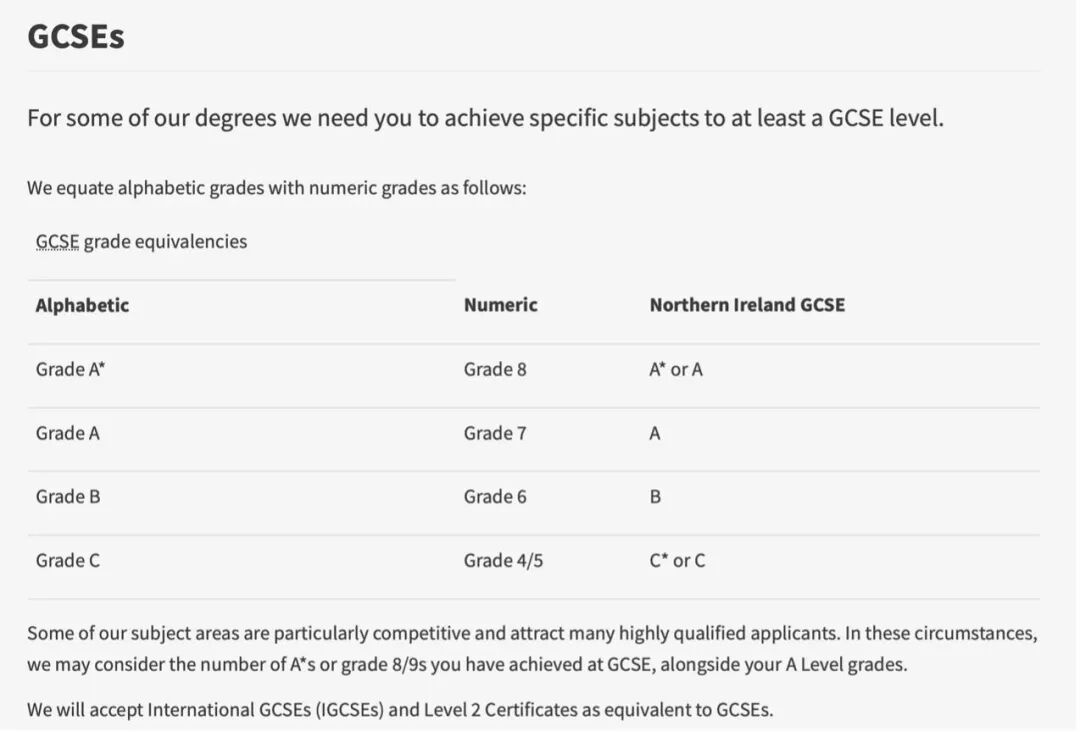Click the paragraph about competitive subject areas

point(532,649)
